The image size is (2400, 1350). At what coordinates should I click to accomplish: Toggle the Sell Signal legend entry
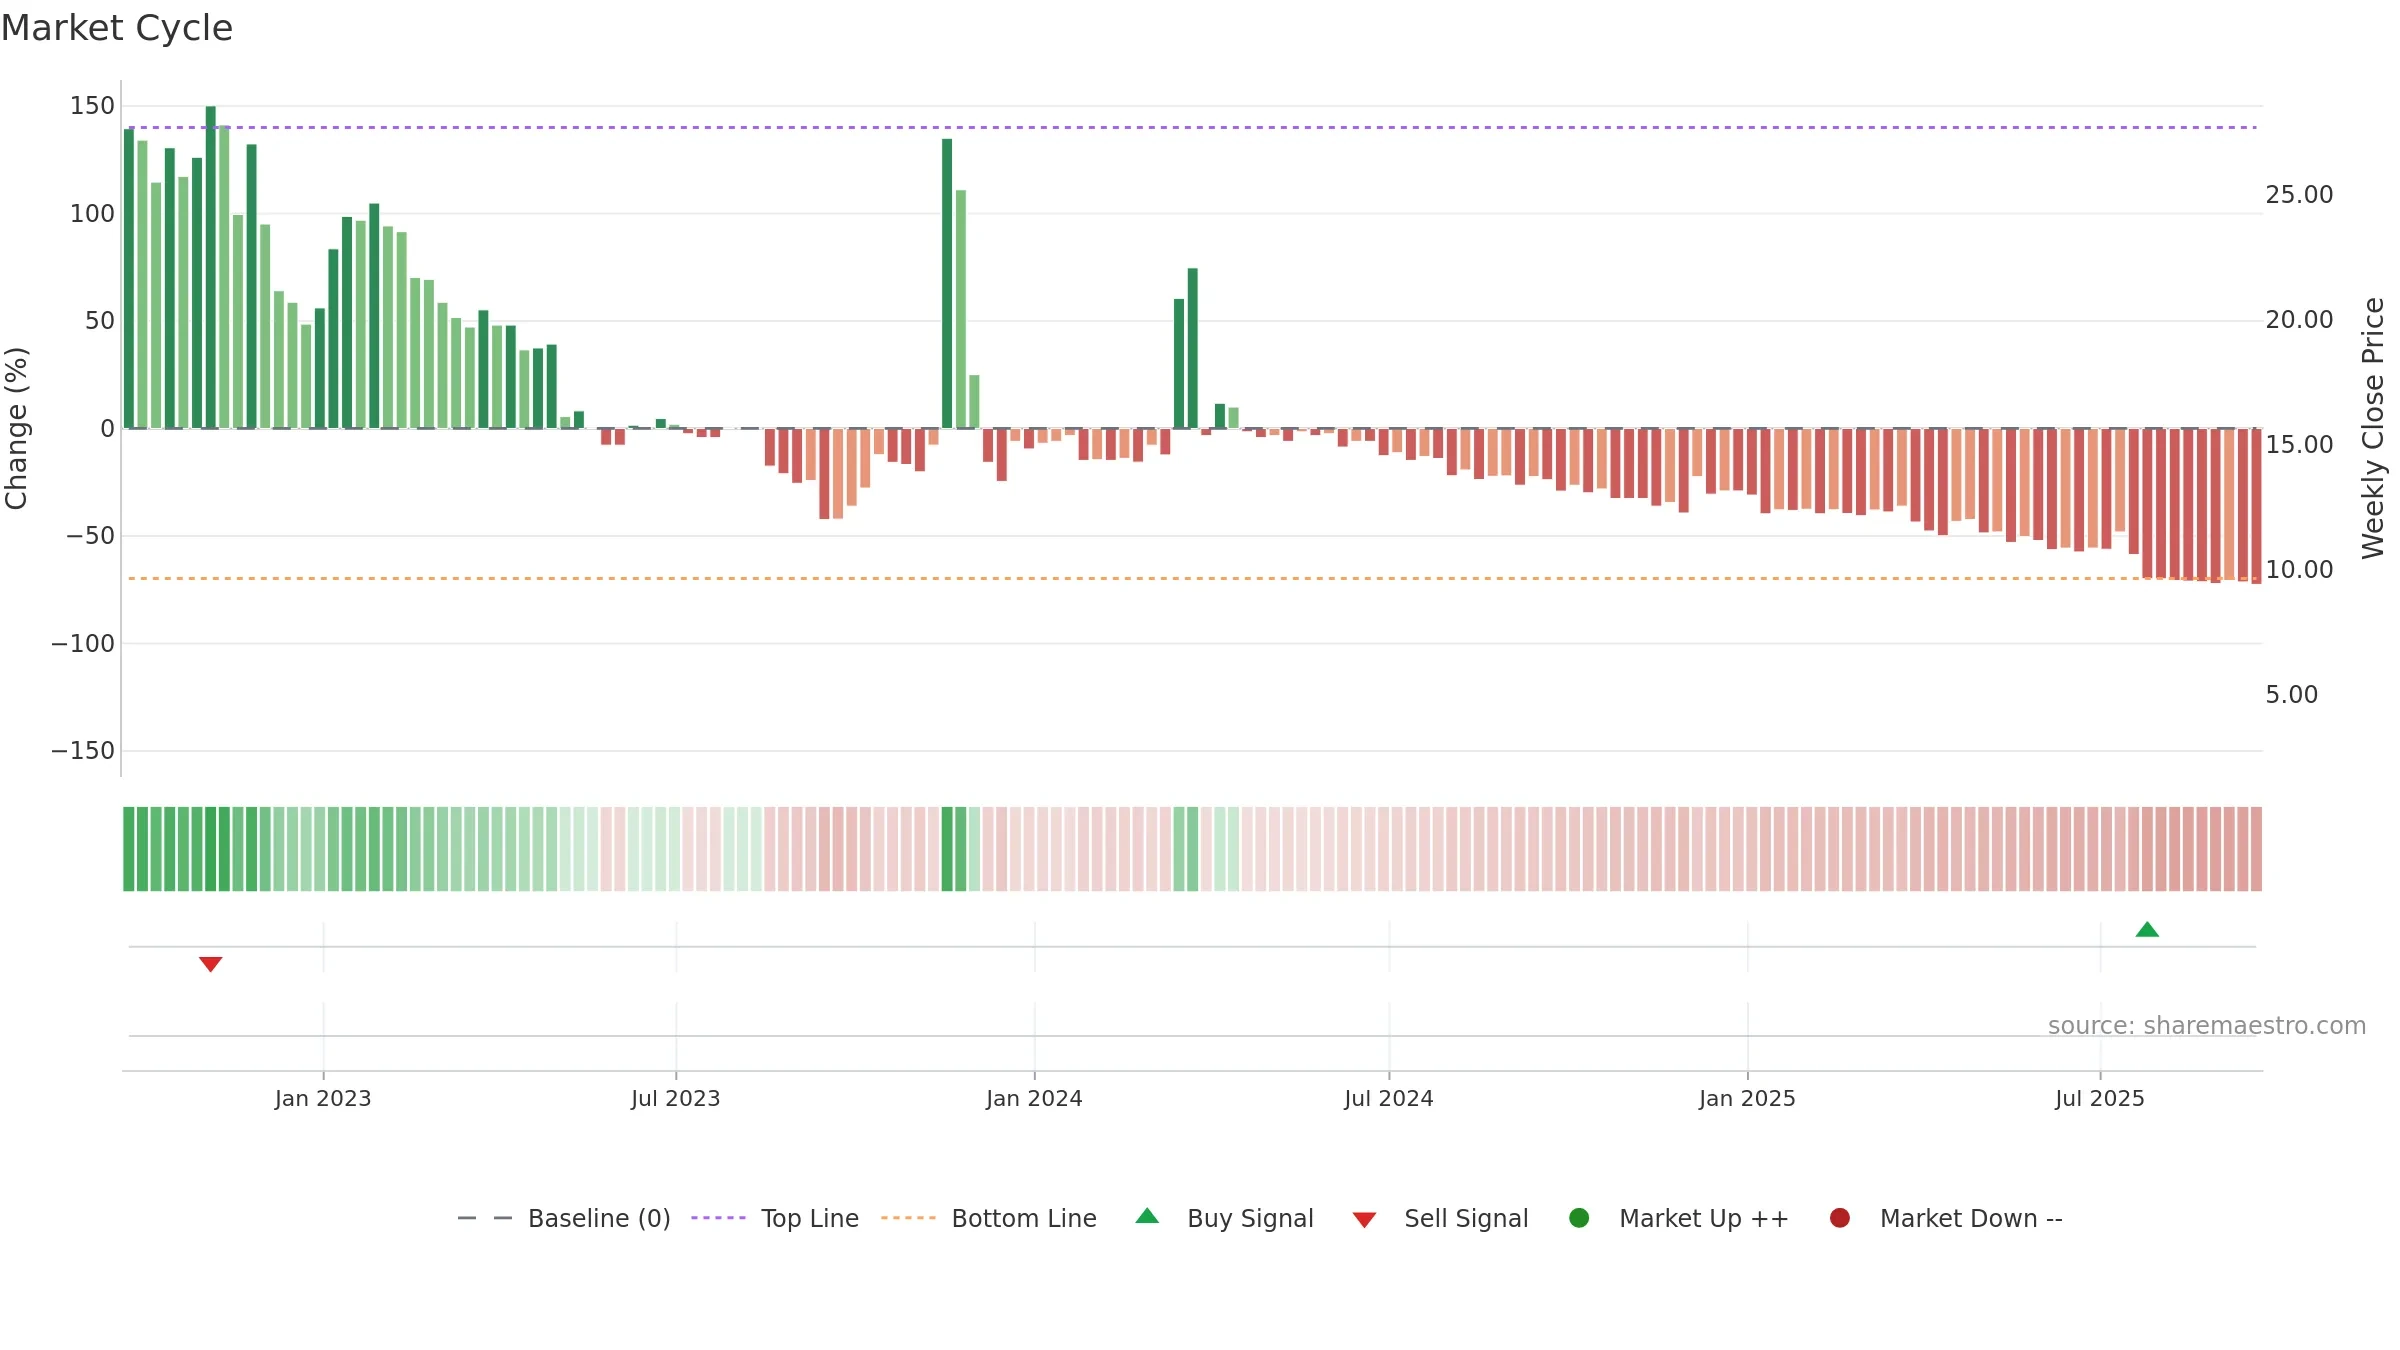(1441, 1219)
